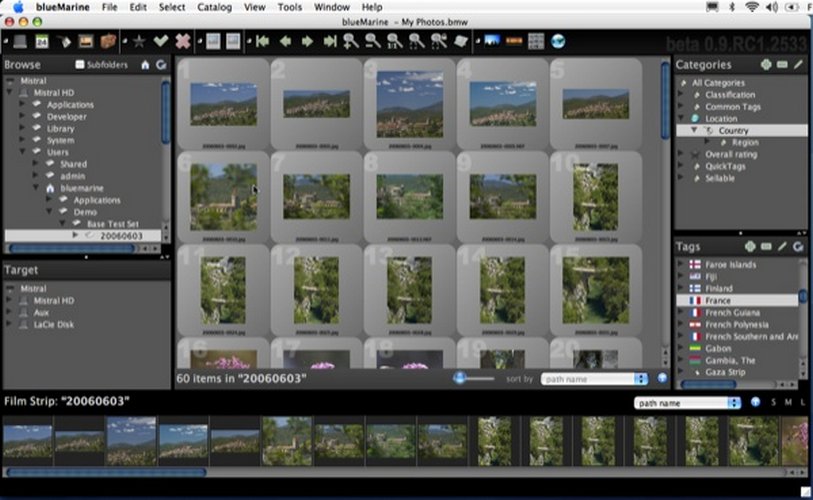Expand the LaCie Disk target

[x=10, y=324]
